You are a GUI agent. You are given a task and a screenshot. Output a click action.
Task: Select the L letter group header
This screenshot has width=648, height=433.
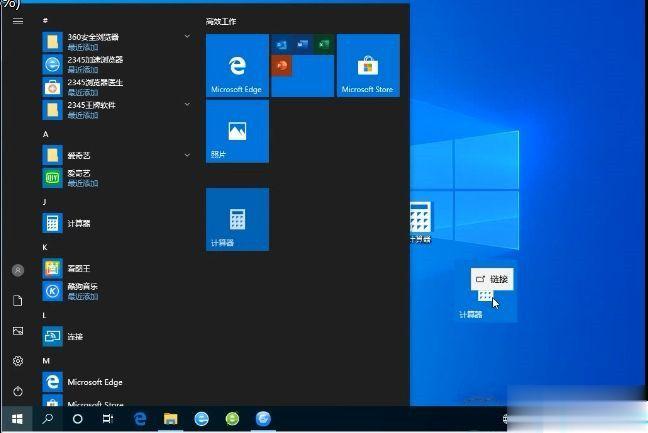[x=44, y=315]
